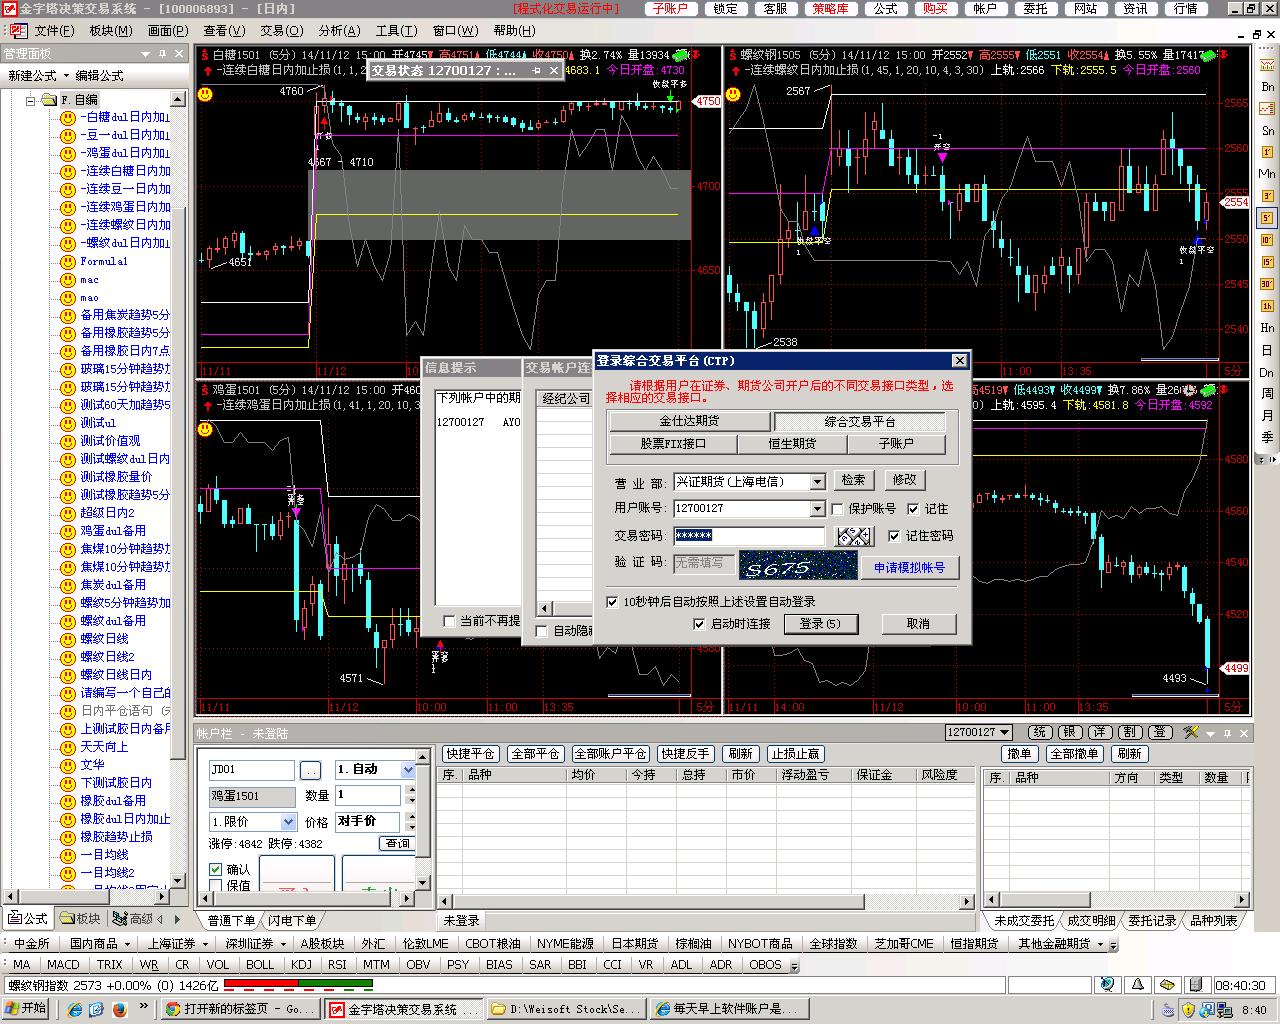Switch to quarterly (季) period
1280x1024 pixels.
1267,437
